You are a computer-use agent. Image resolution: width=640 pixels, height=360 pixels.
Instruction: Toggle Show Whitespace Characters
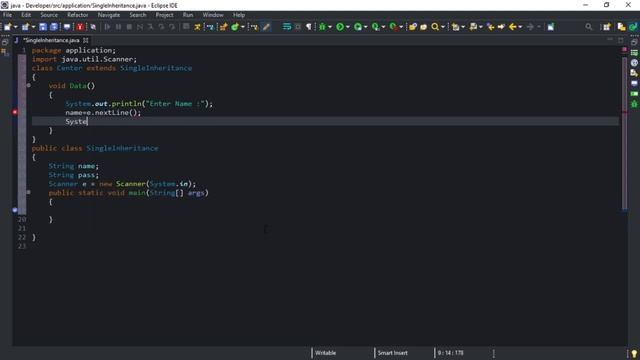[309, 27]
